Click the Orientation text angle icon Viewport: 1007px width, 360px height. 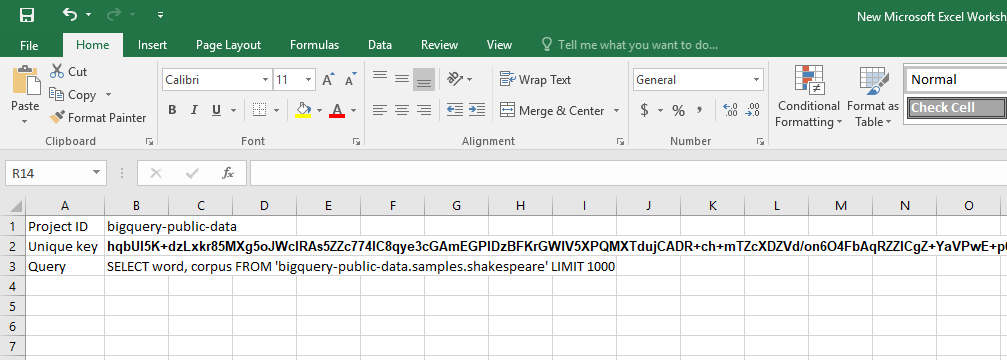coord(455,79)
